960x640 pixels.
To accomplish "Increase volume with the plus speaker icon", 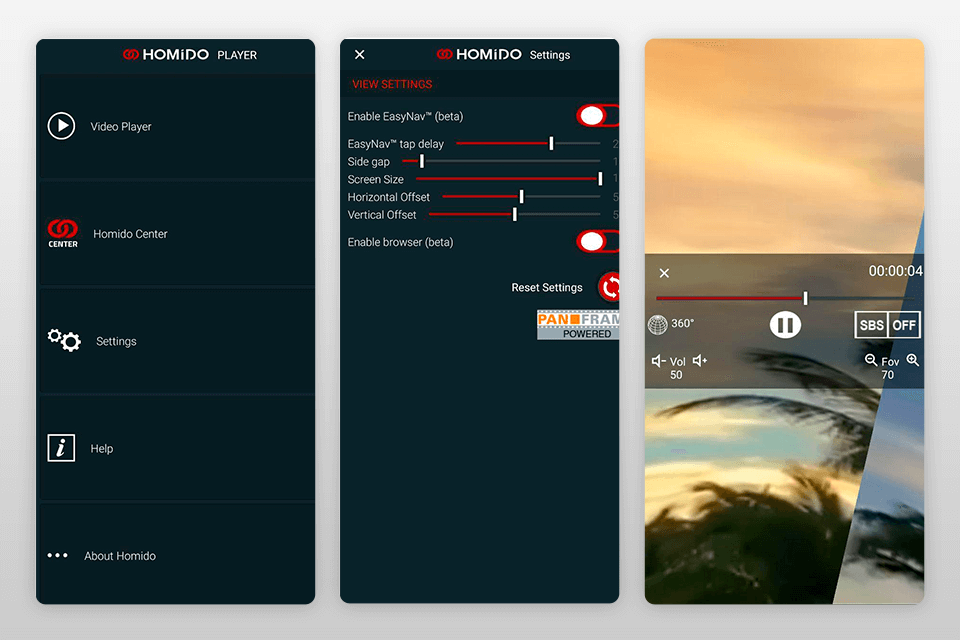I will click(700, 361).
